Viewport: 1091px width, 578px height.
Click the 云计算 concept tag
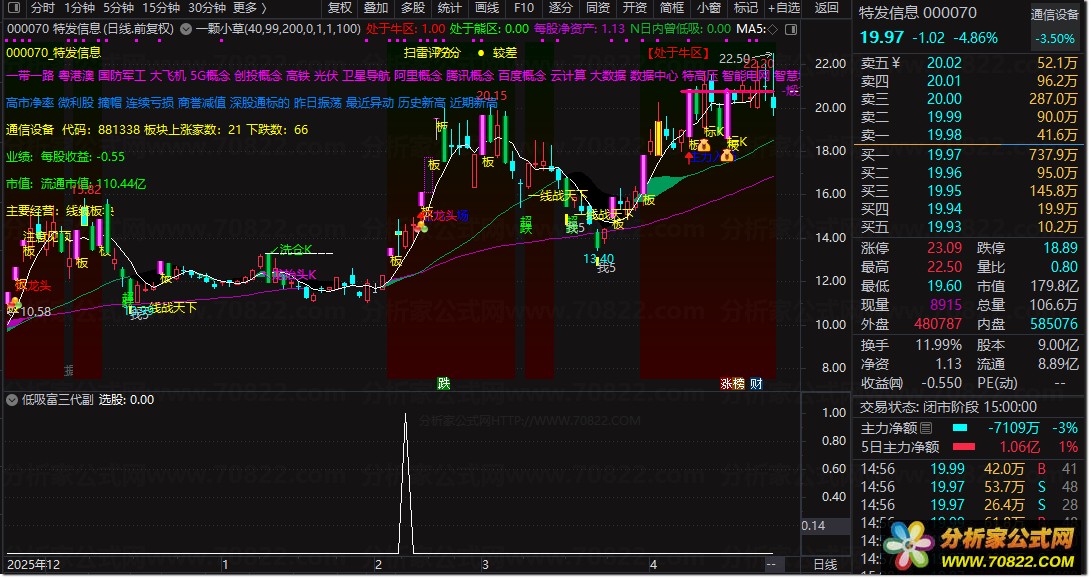pyautogui.click(x=568, y=75)
